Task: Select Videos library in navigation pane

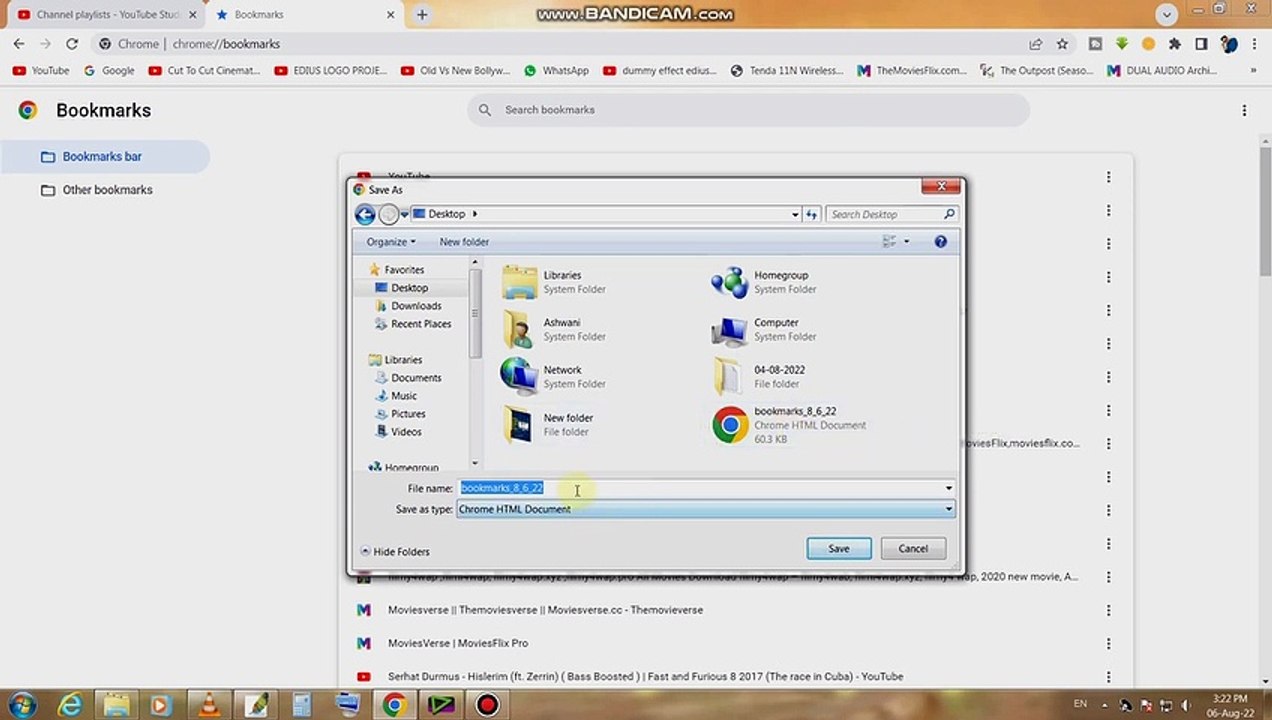Action: pyautogui.click(x=405, y=432)
